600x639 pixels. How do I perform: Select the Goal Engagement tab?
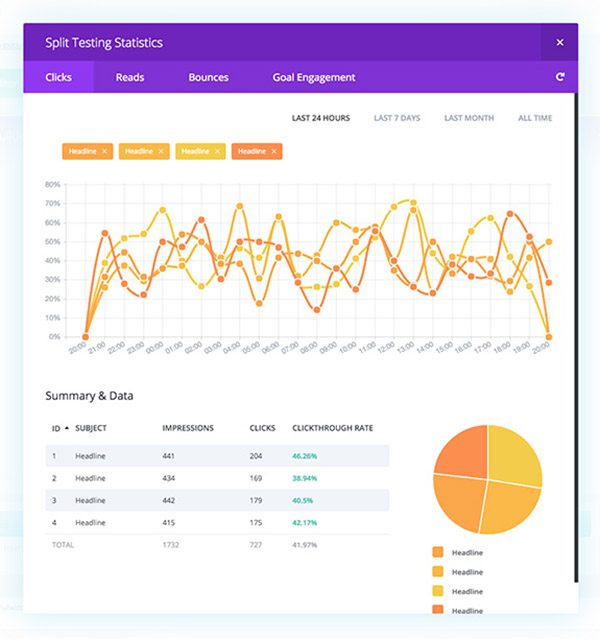(313, 77)
